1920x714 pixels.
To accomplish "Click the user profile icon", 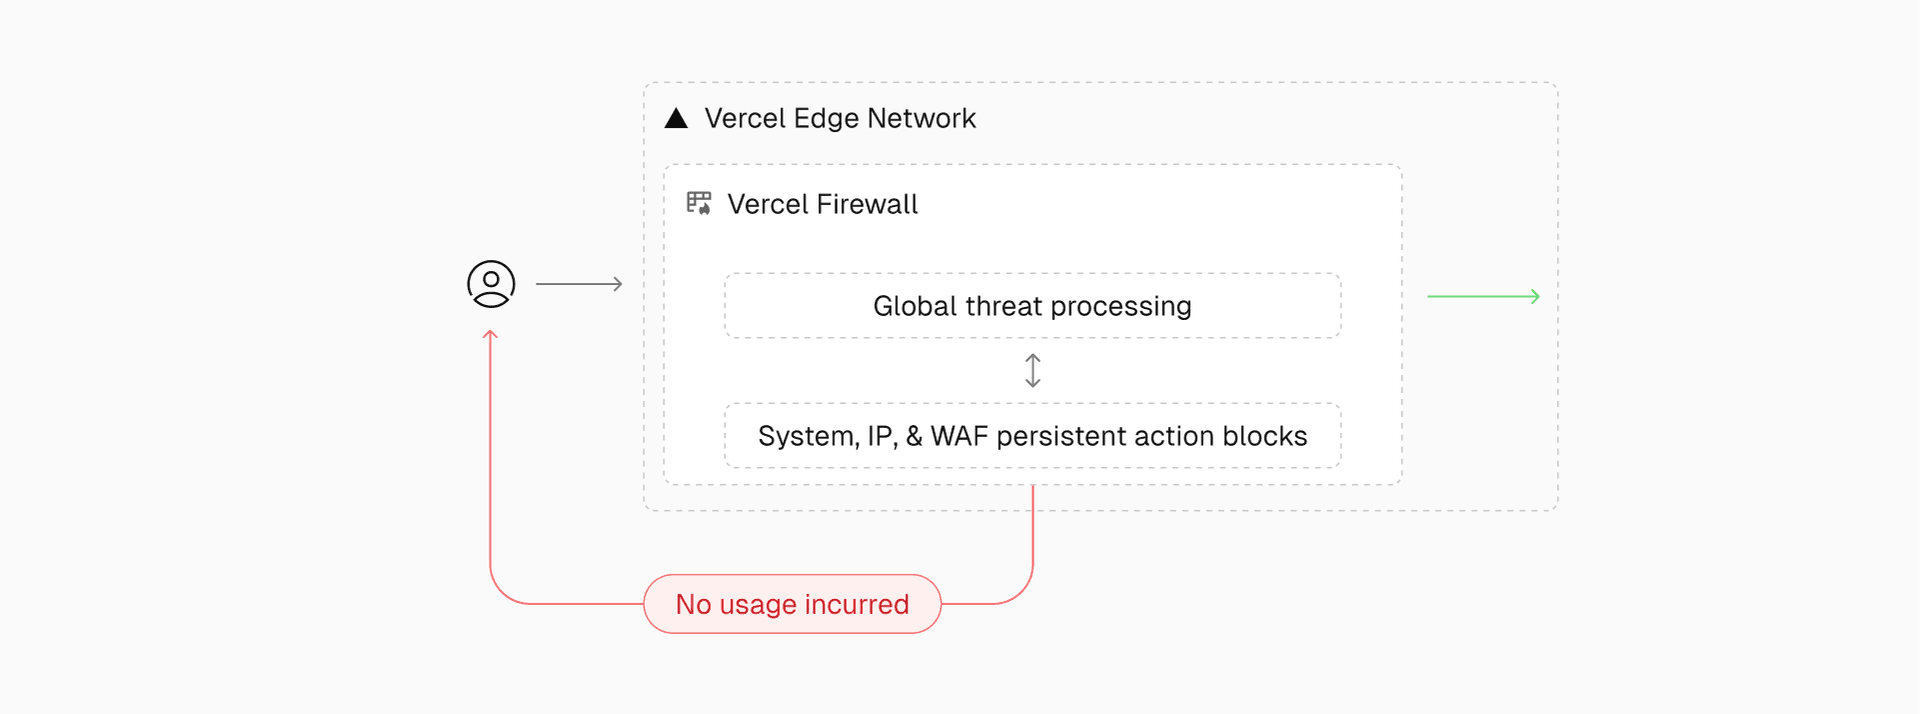I will click(x=491, y=284).
